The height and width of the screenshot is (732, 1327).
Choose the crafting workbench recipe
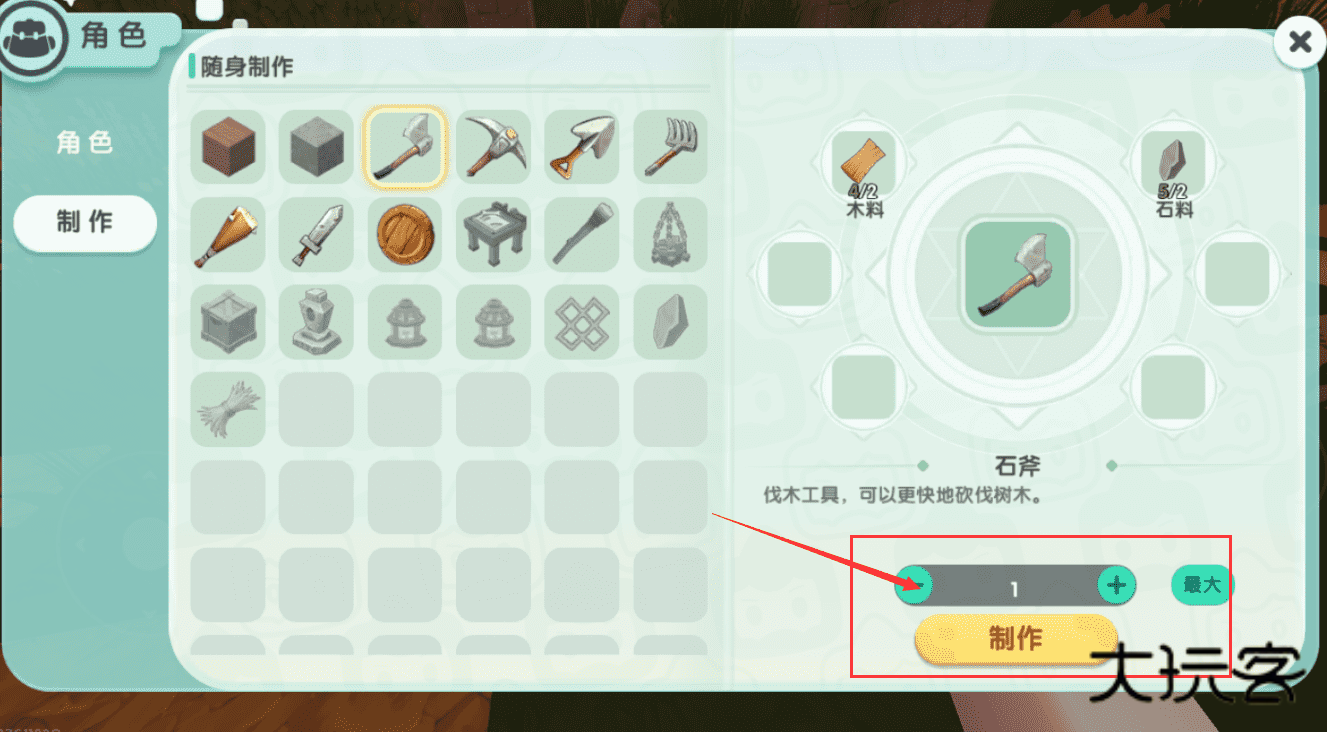pyautogui.click(x=494, y=235)
